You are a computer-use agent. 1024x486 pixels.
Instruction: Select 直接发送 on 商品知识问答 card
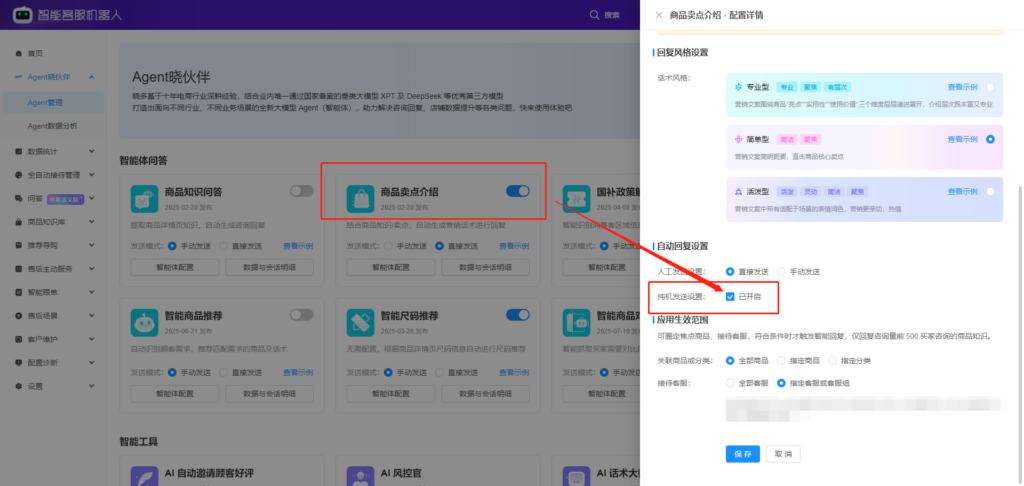coord(223,246)
